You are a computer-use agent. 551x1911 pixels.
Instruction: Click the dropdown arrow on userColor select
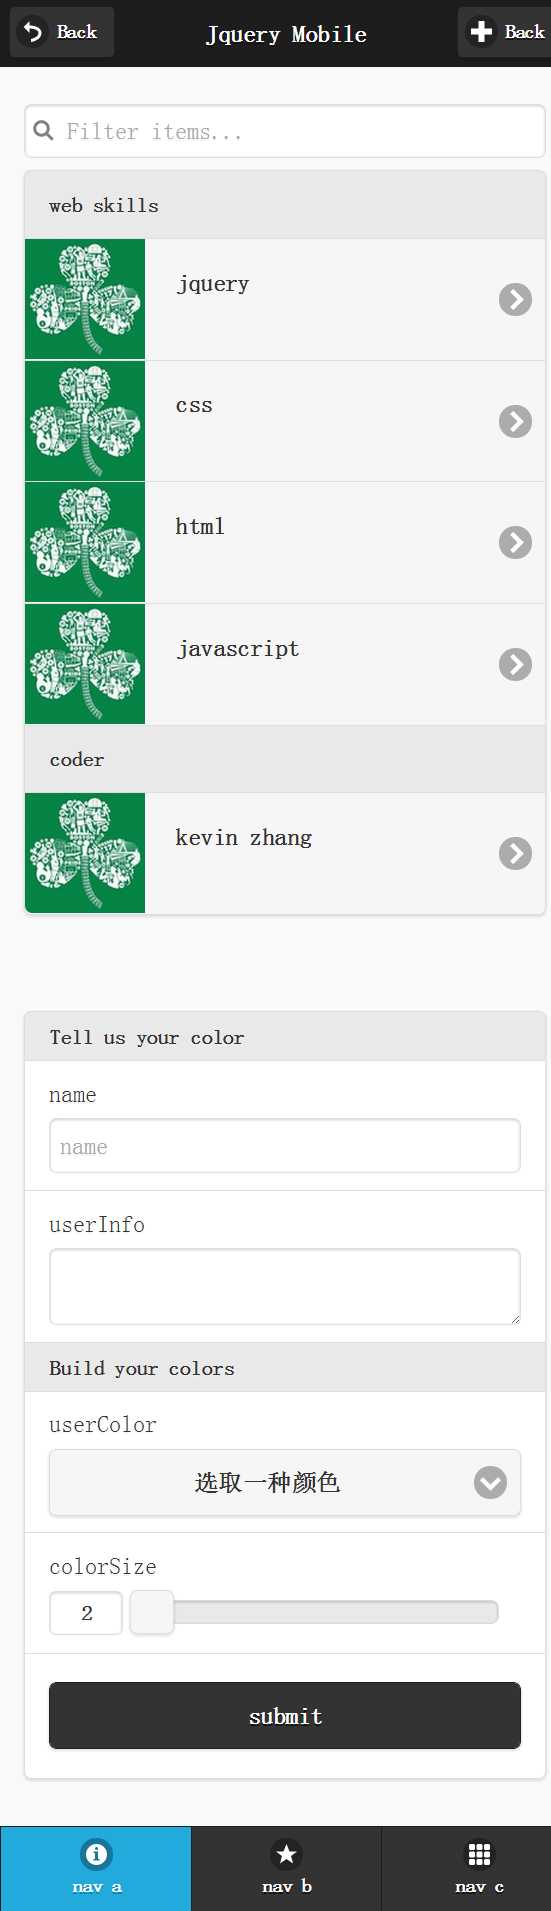(490, 1482)
